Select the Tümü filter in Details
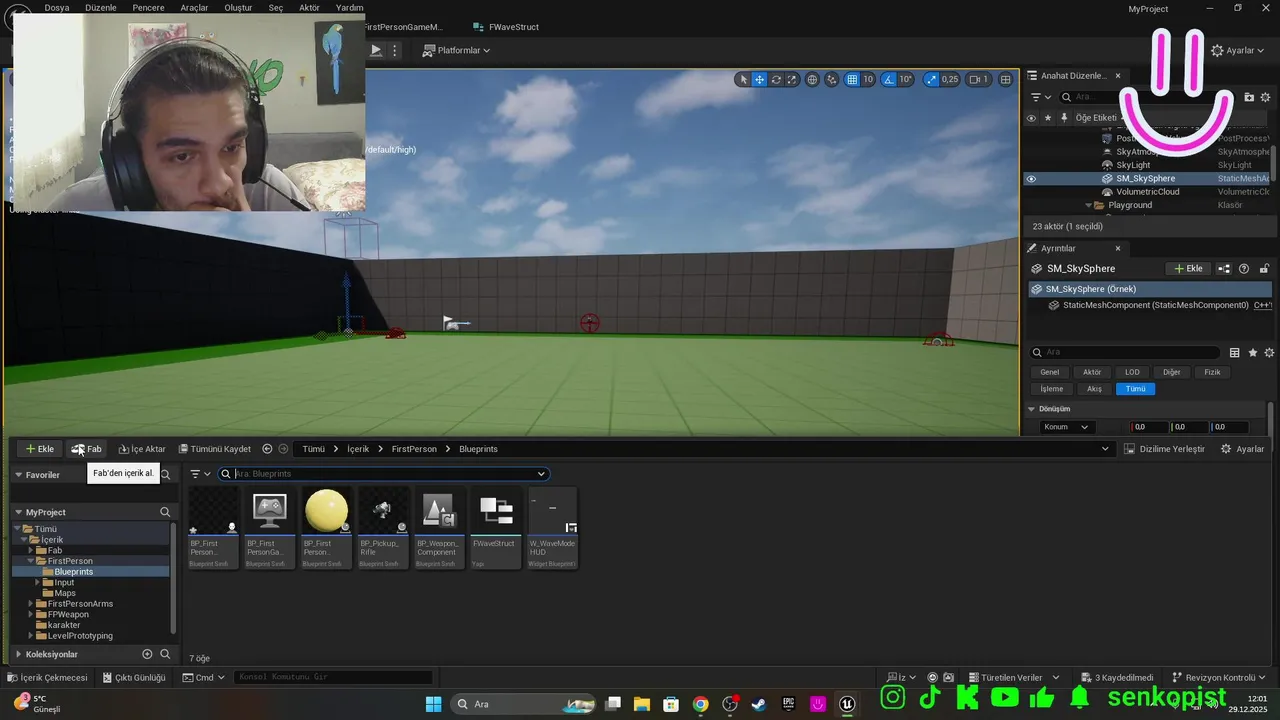 pyautogui.click(x=1135, y=389)
